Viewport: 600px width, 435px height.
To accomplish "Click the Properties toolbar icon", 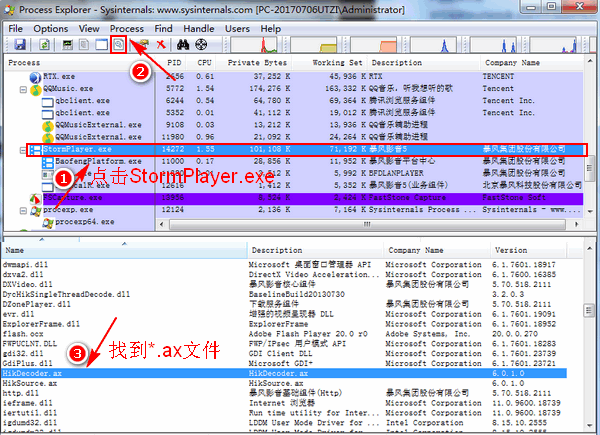I will pos(143,45).
